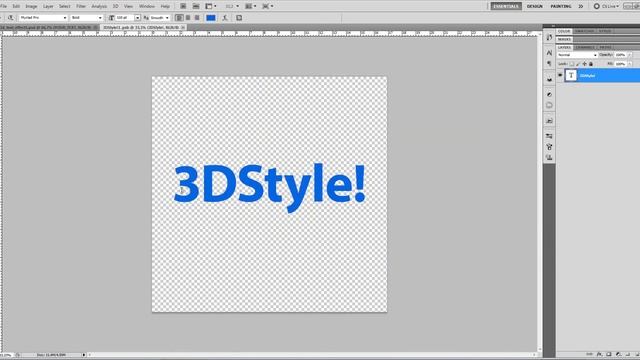Switch to the Color panel tab
Viewport: 640px width, 360px height.
pyautogui.click(x=564, y=31)
